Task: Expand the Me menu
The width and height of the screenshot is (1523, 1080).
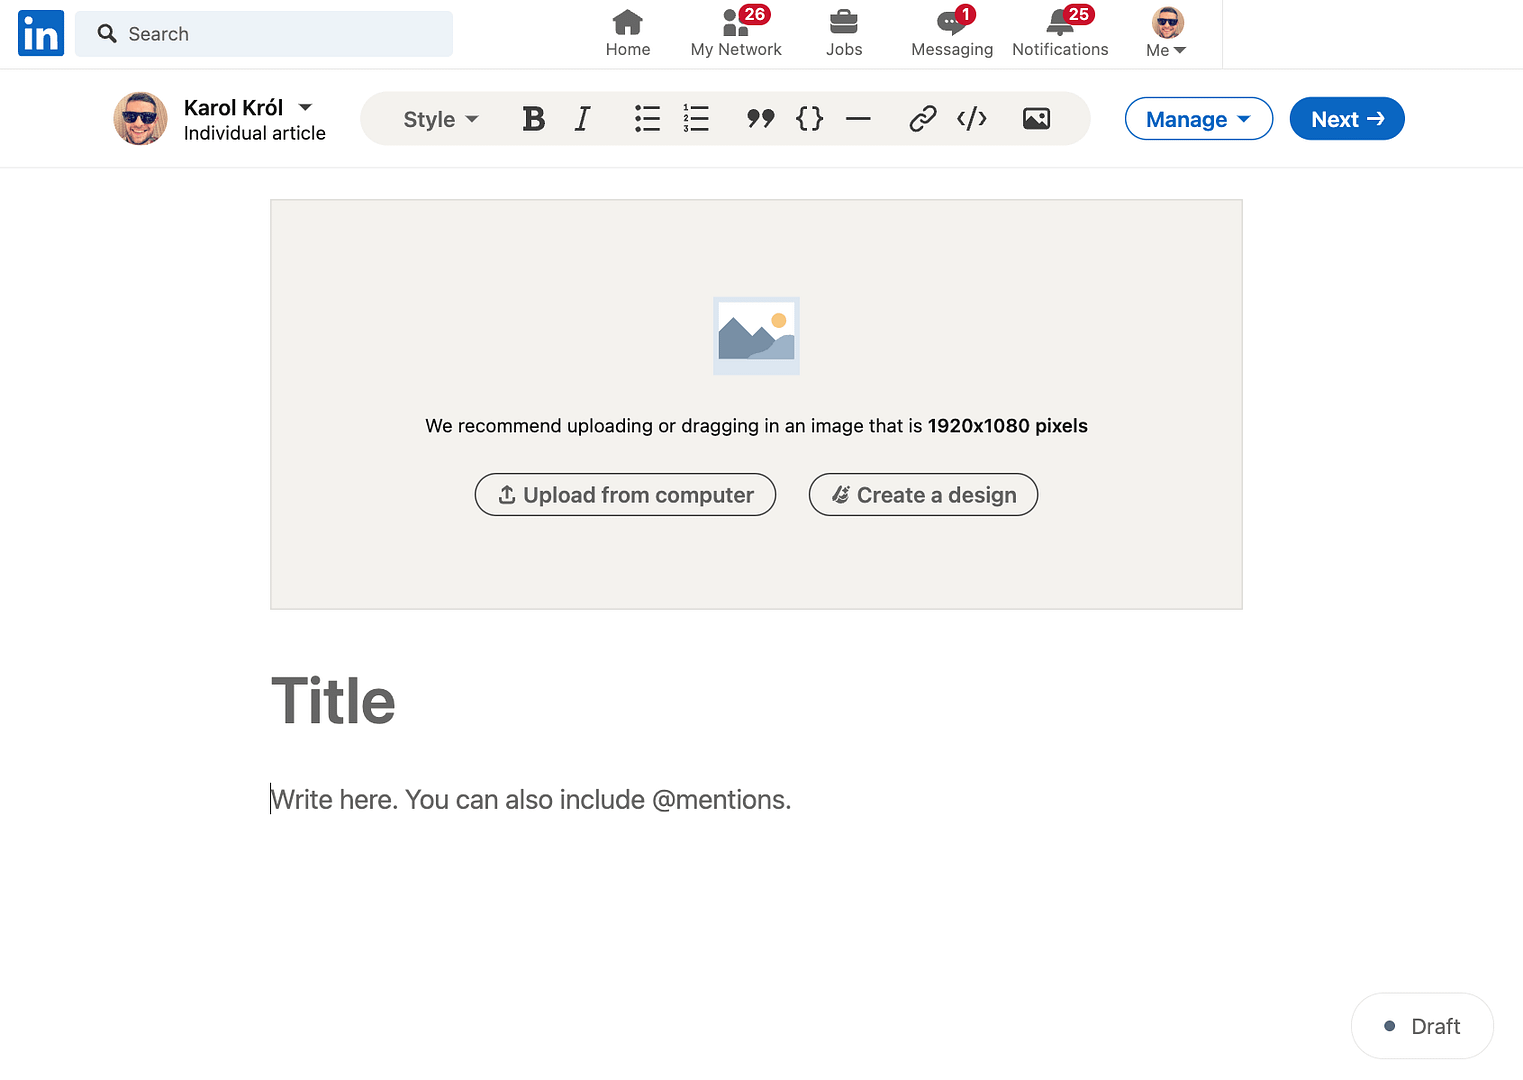Action: 1165,33
